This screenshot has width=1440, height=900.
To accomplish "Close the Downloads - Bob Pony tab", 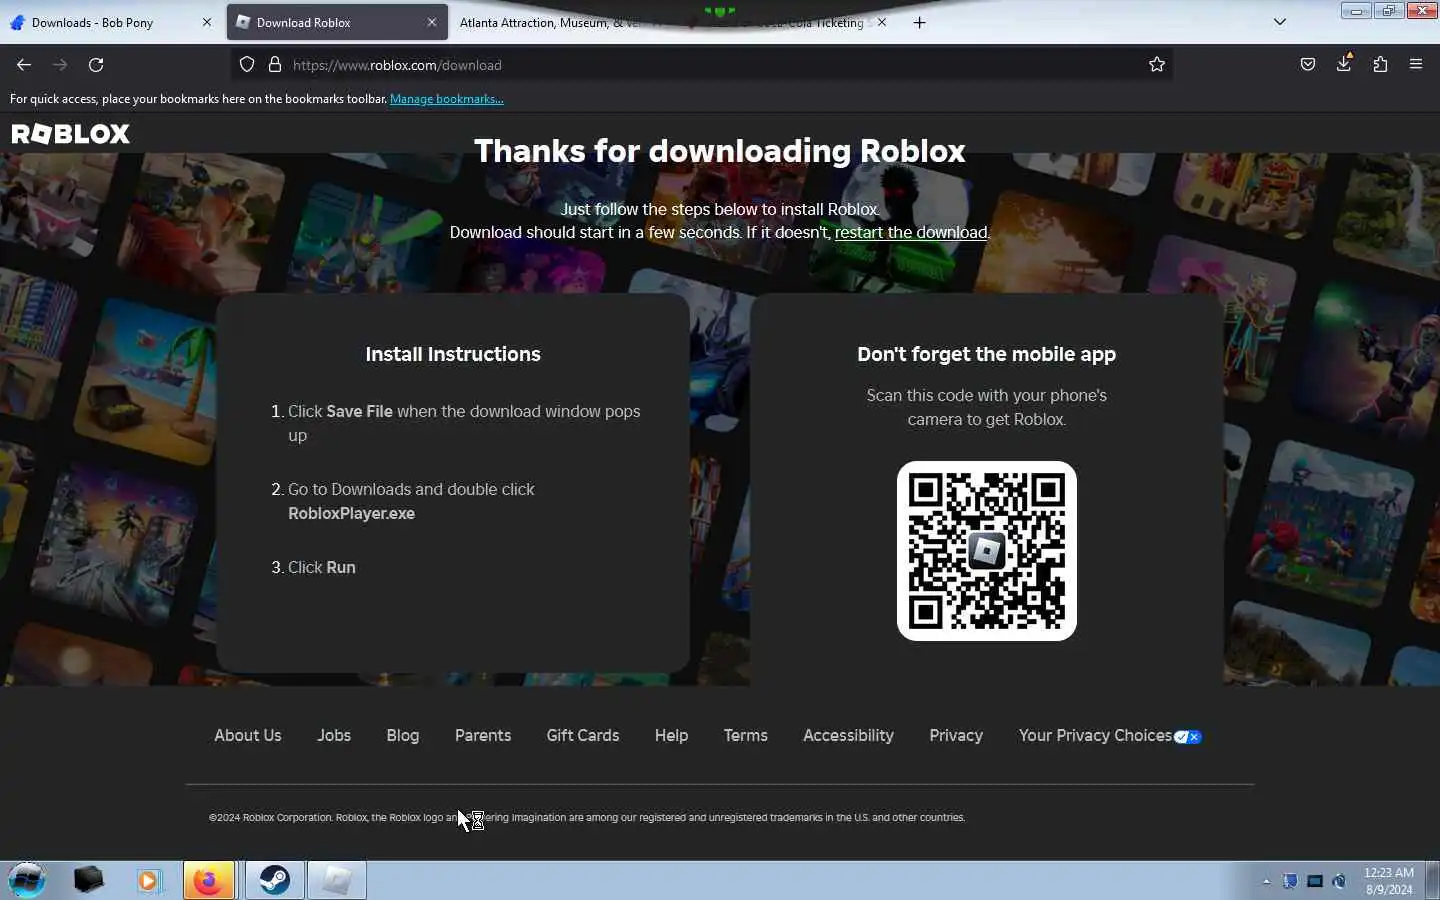I will click(207, 22).
